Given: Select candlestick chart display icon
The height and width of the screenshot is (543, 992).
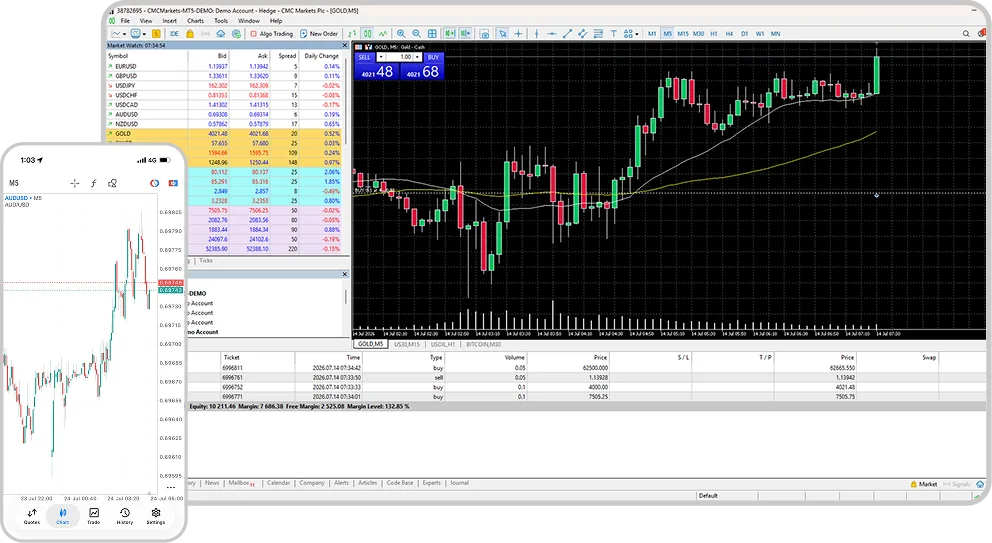Looking at the screenshot, I should pos(368,34).
